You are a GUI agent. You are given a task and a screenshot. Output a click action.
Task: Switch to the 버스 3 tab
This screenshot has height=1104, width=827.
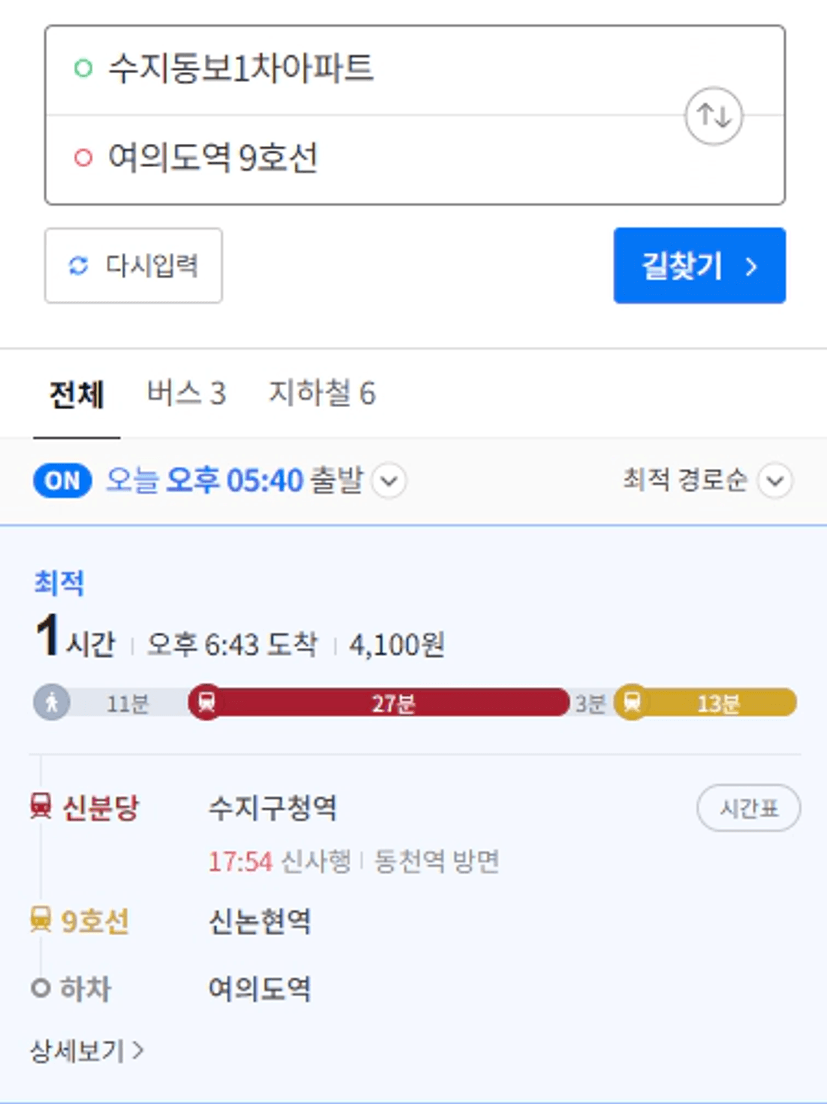186,394
